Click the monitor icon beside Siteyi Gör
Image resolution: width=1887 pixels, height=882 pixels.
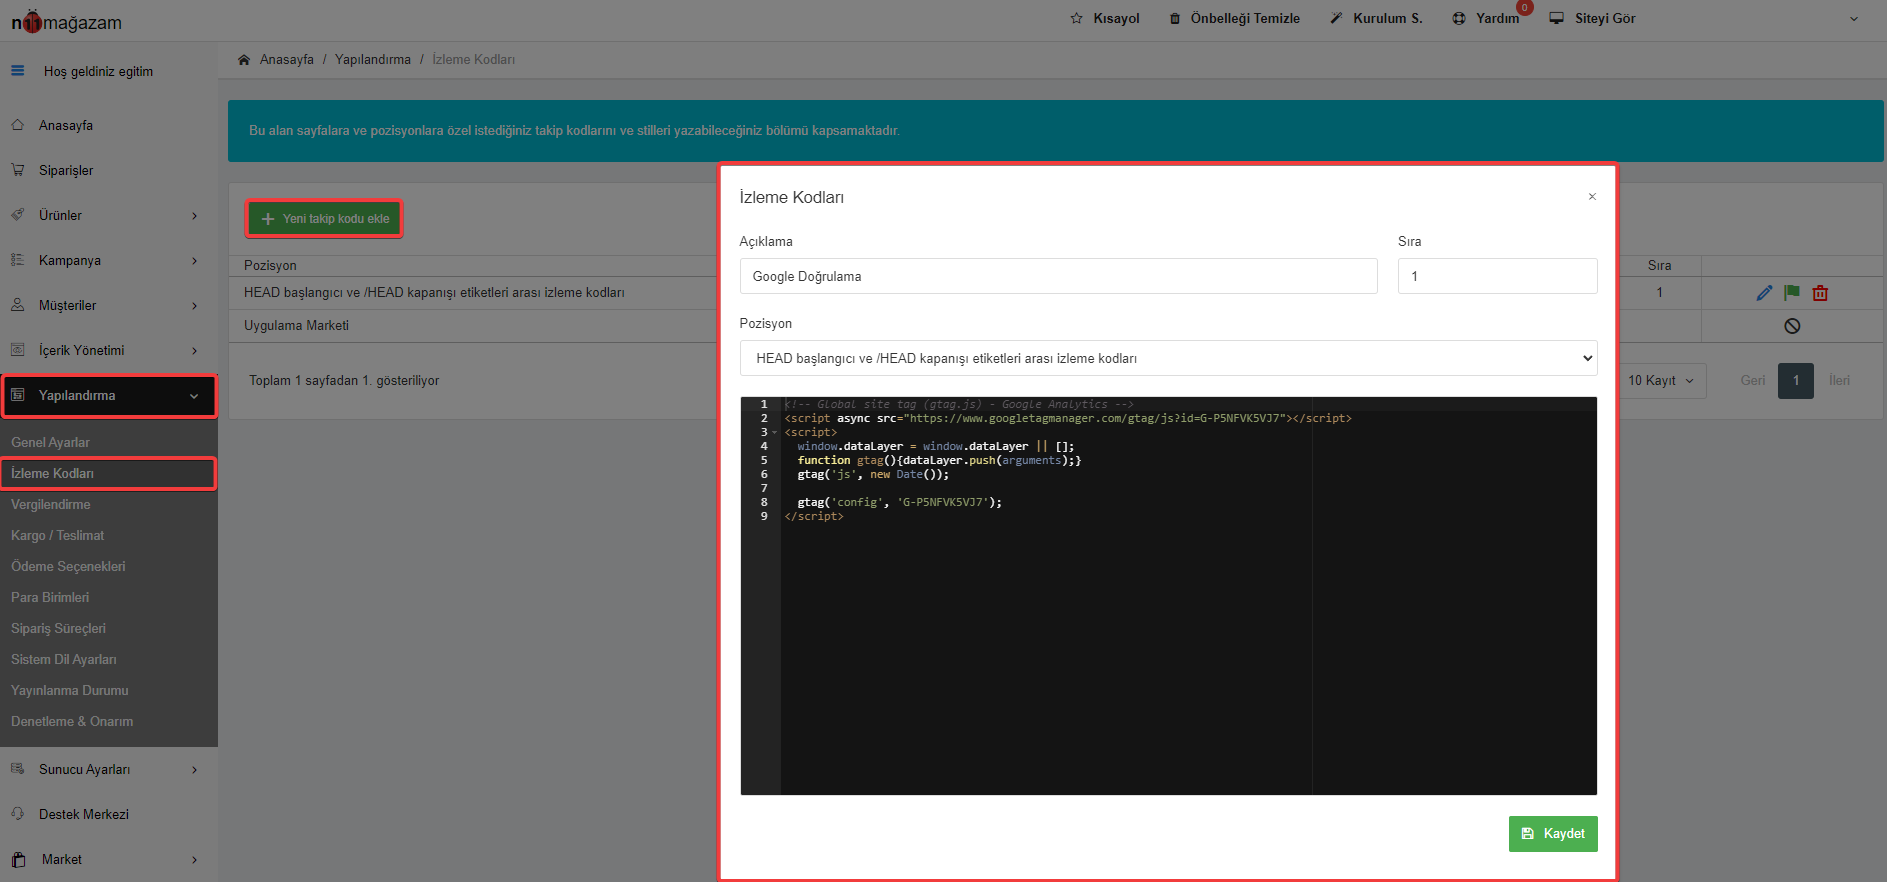pyautogui.click(x=1556, y=18)
